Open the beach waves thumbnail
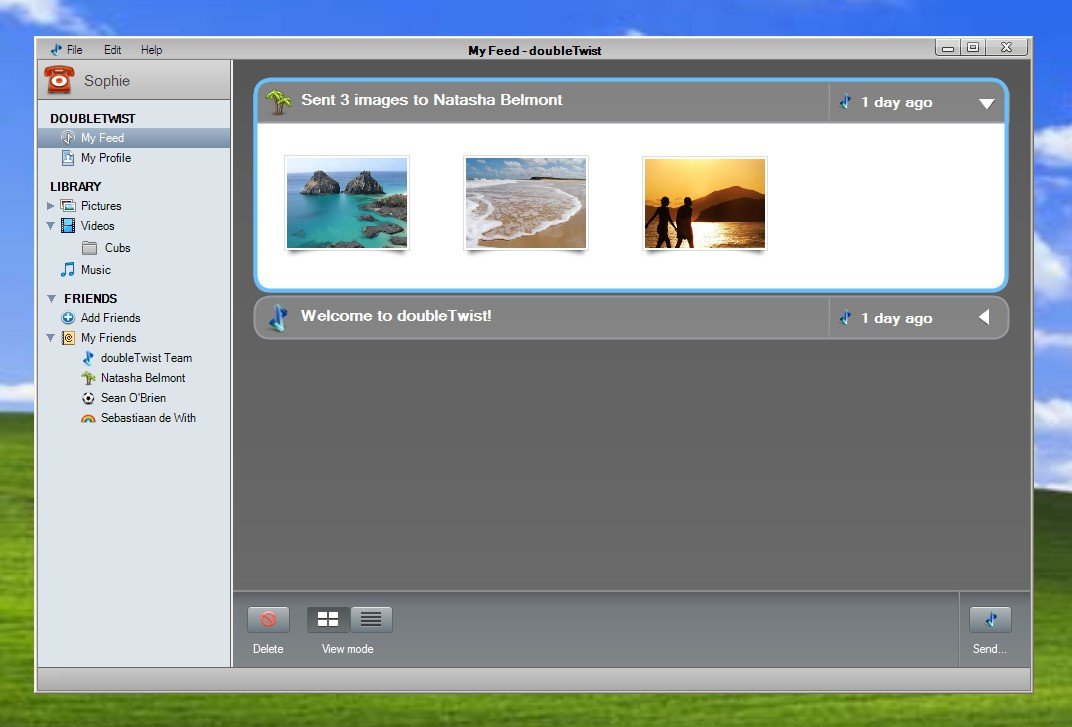 (526, 203)
